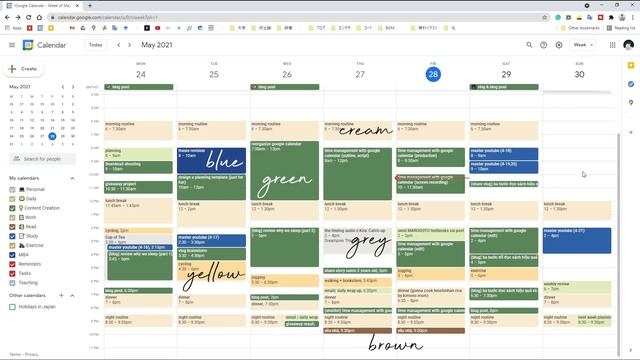The height and width of the screenshot is (360, 640).
Task: Select Monday 24 day header
Action: [141, 74]
